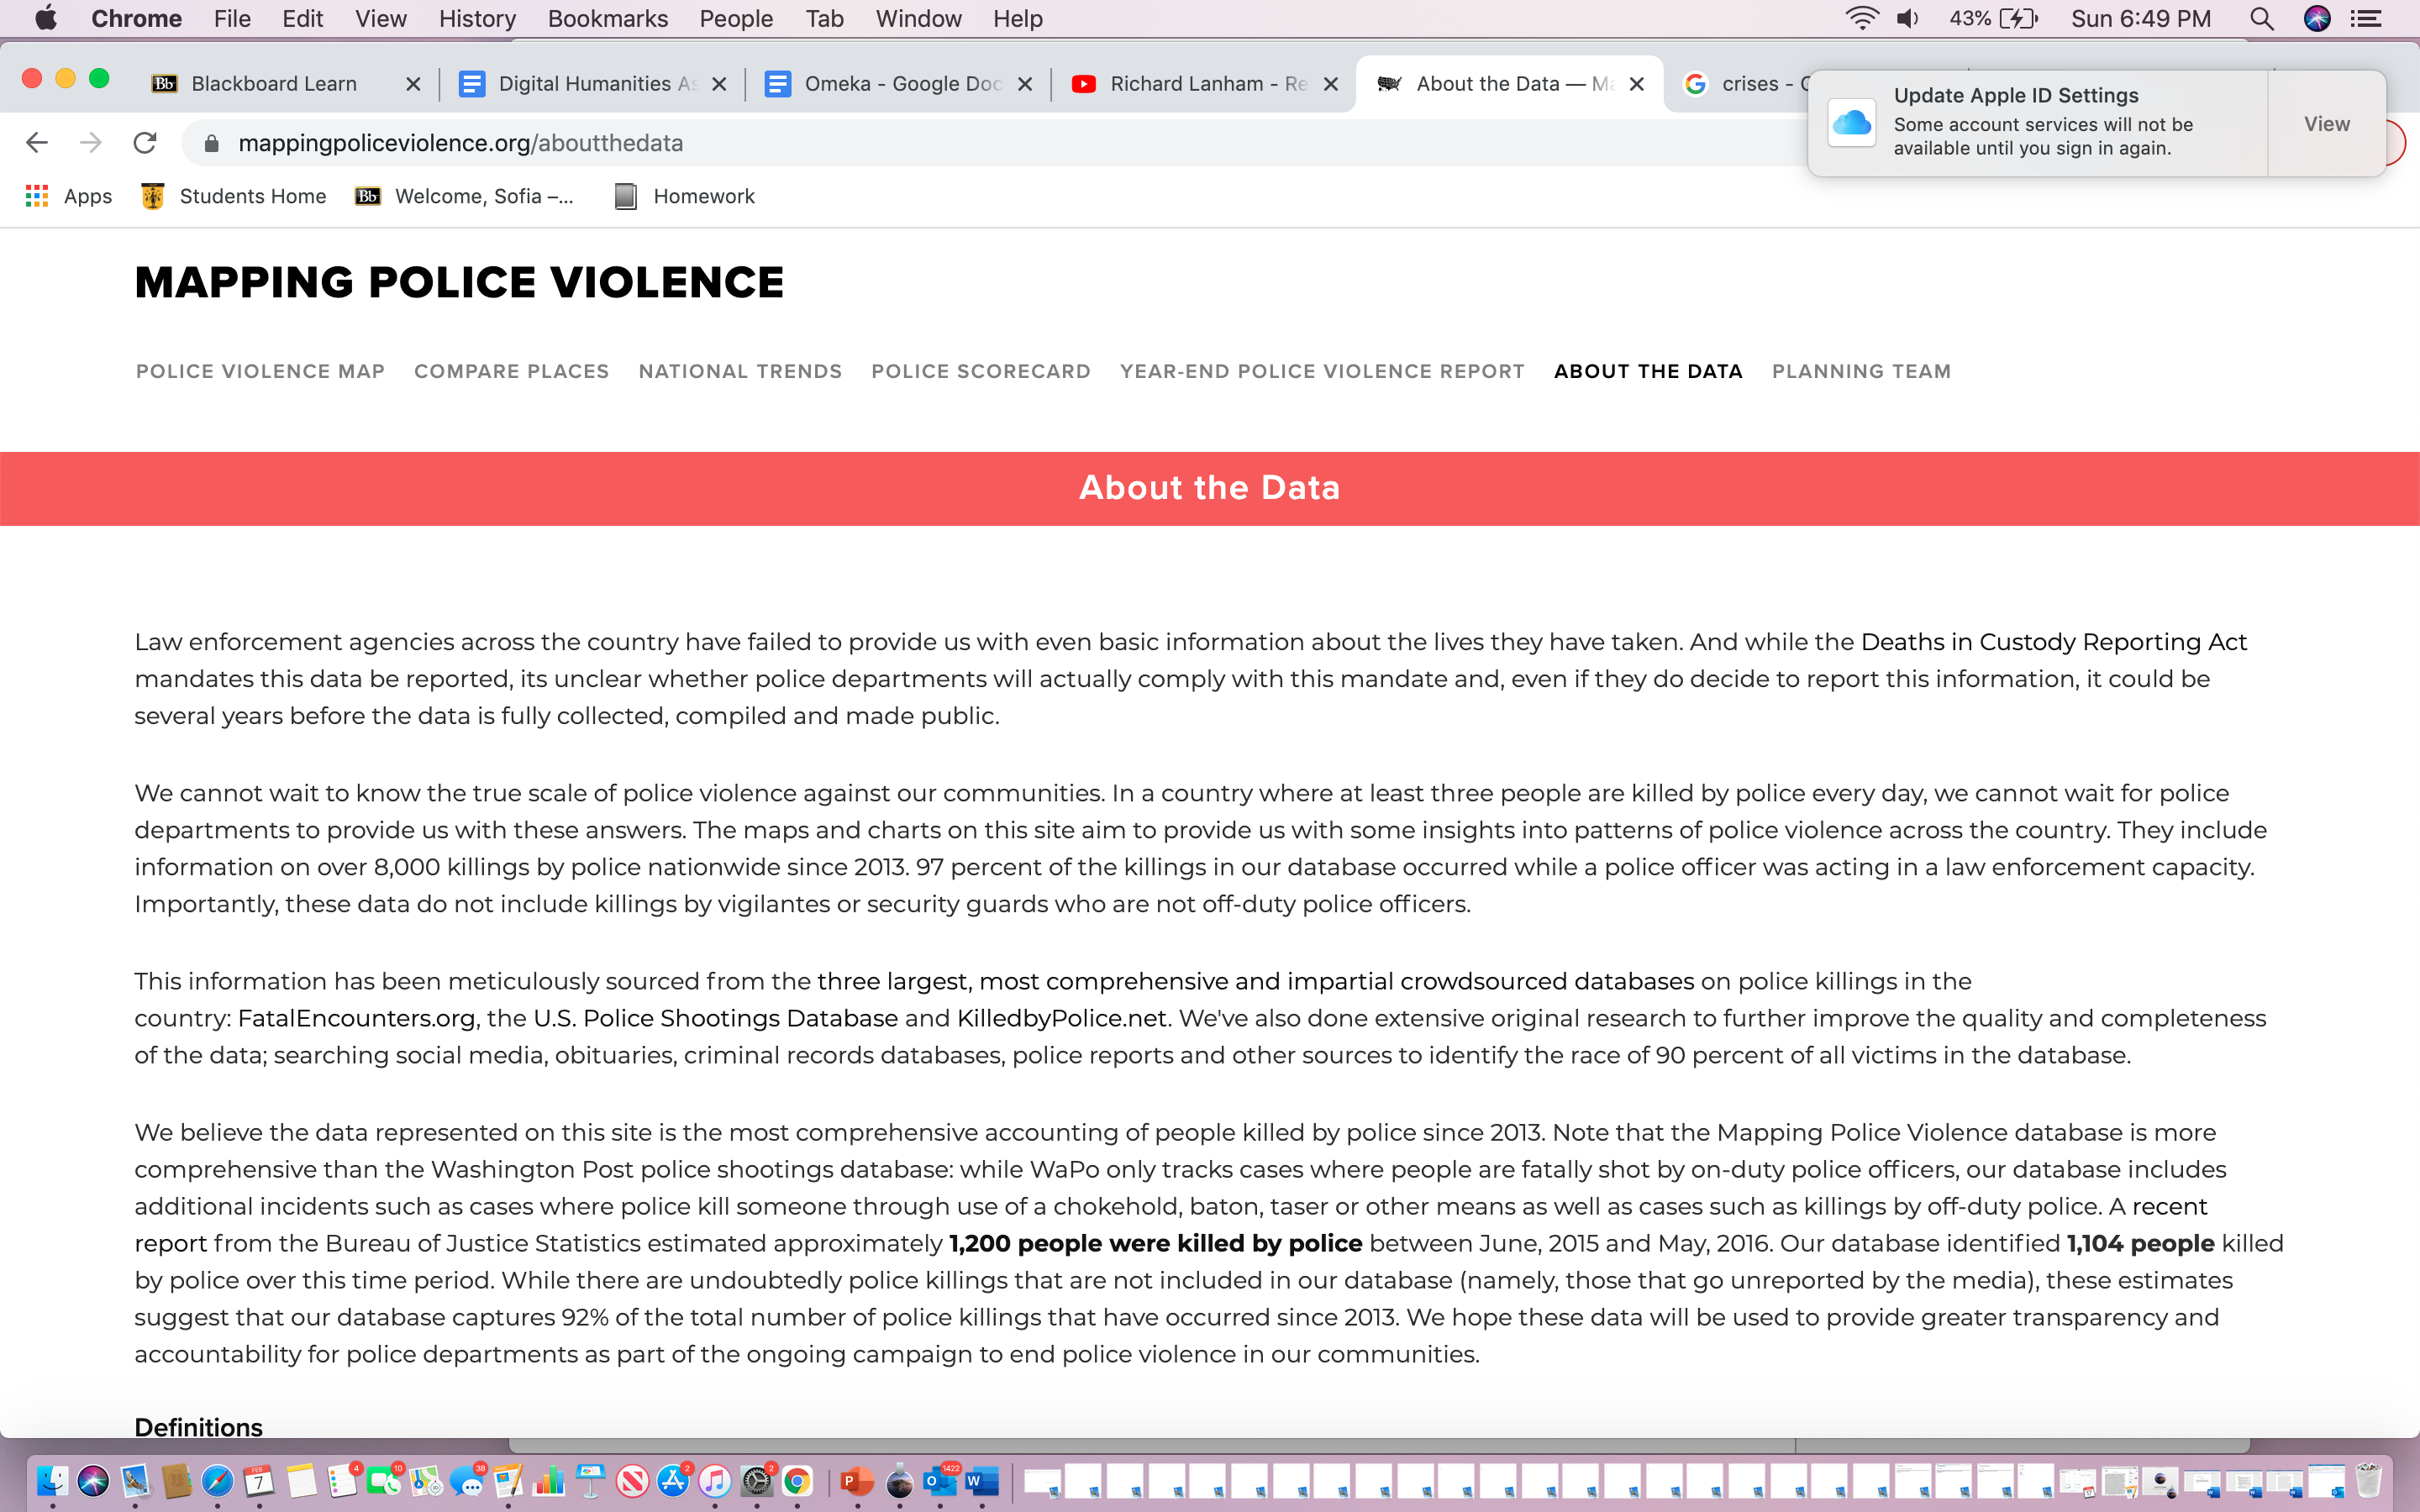Image resolution: width=2420 pixels, height=1512 pixels.
Task: Launch Keynote from the dock
Action: point(591,1481)
